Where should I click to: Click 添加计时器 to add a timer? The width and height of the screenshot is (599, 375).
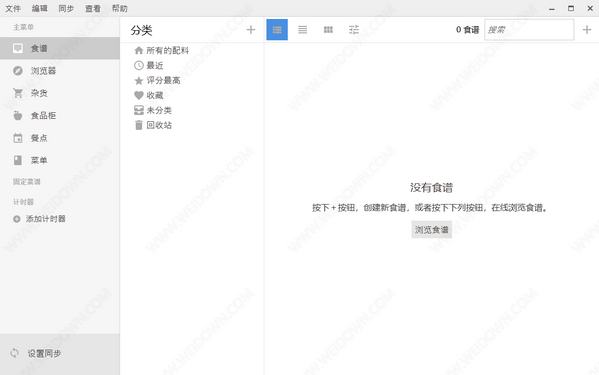coord(39,219)
